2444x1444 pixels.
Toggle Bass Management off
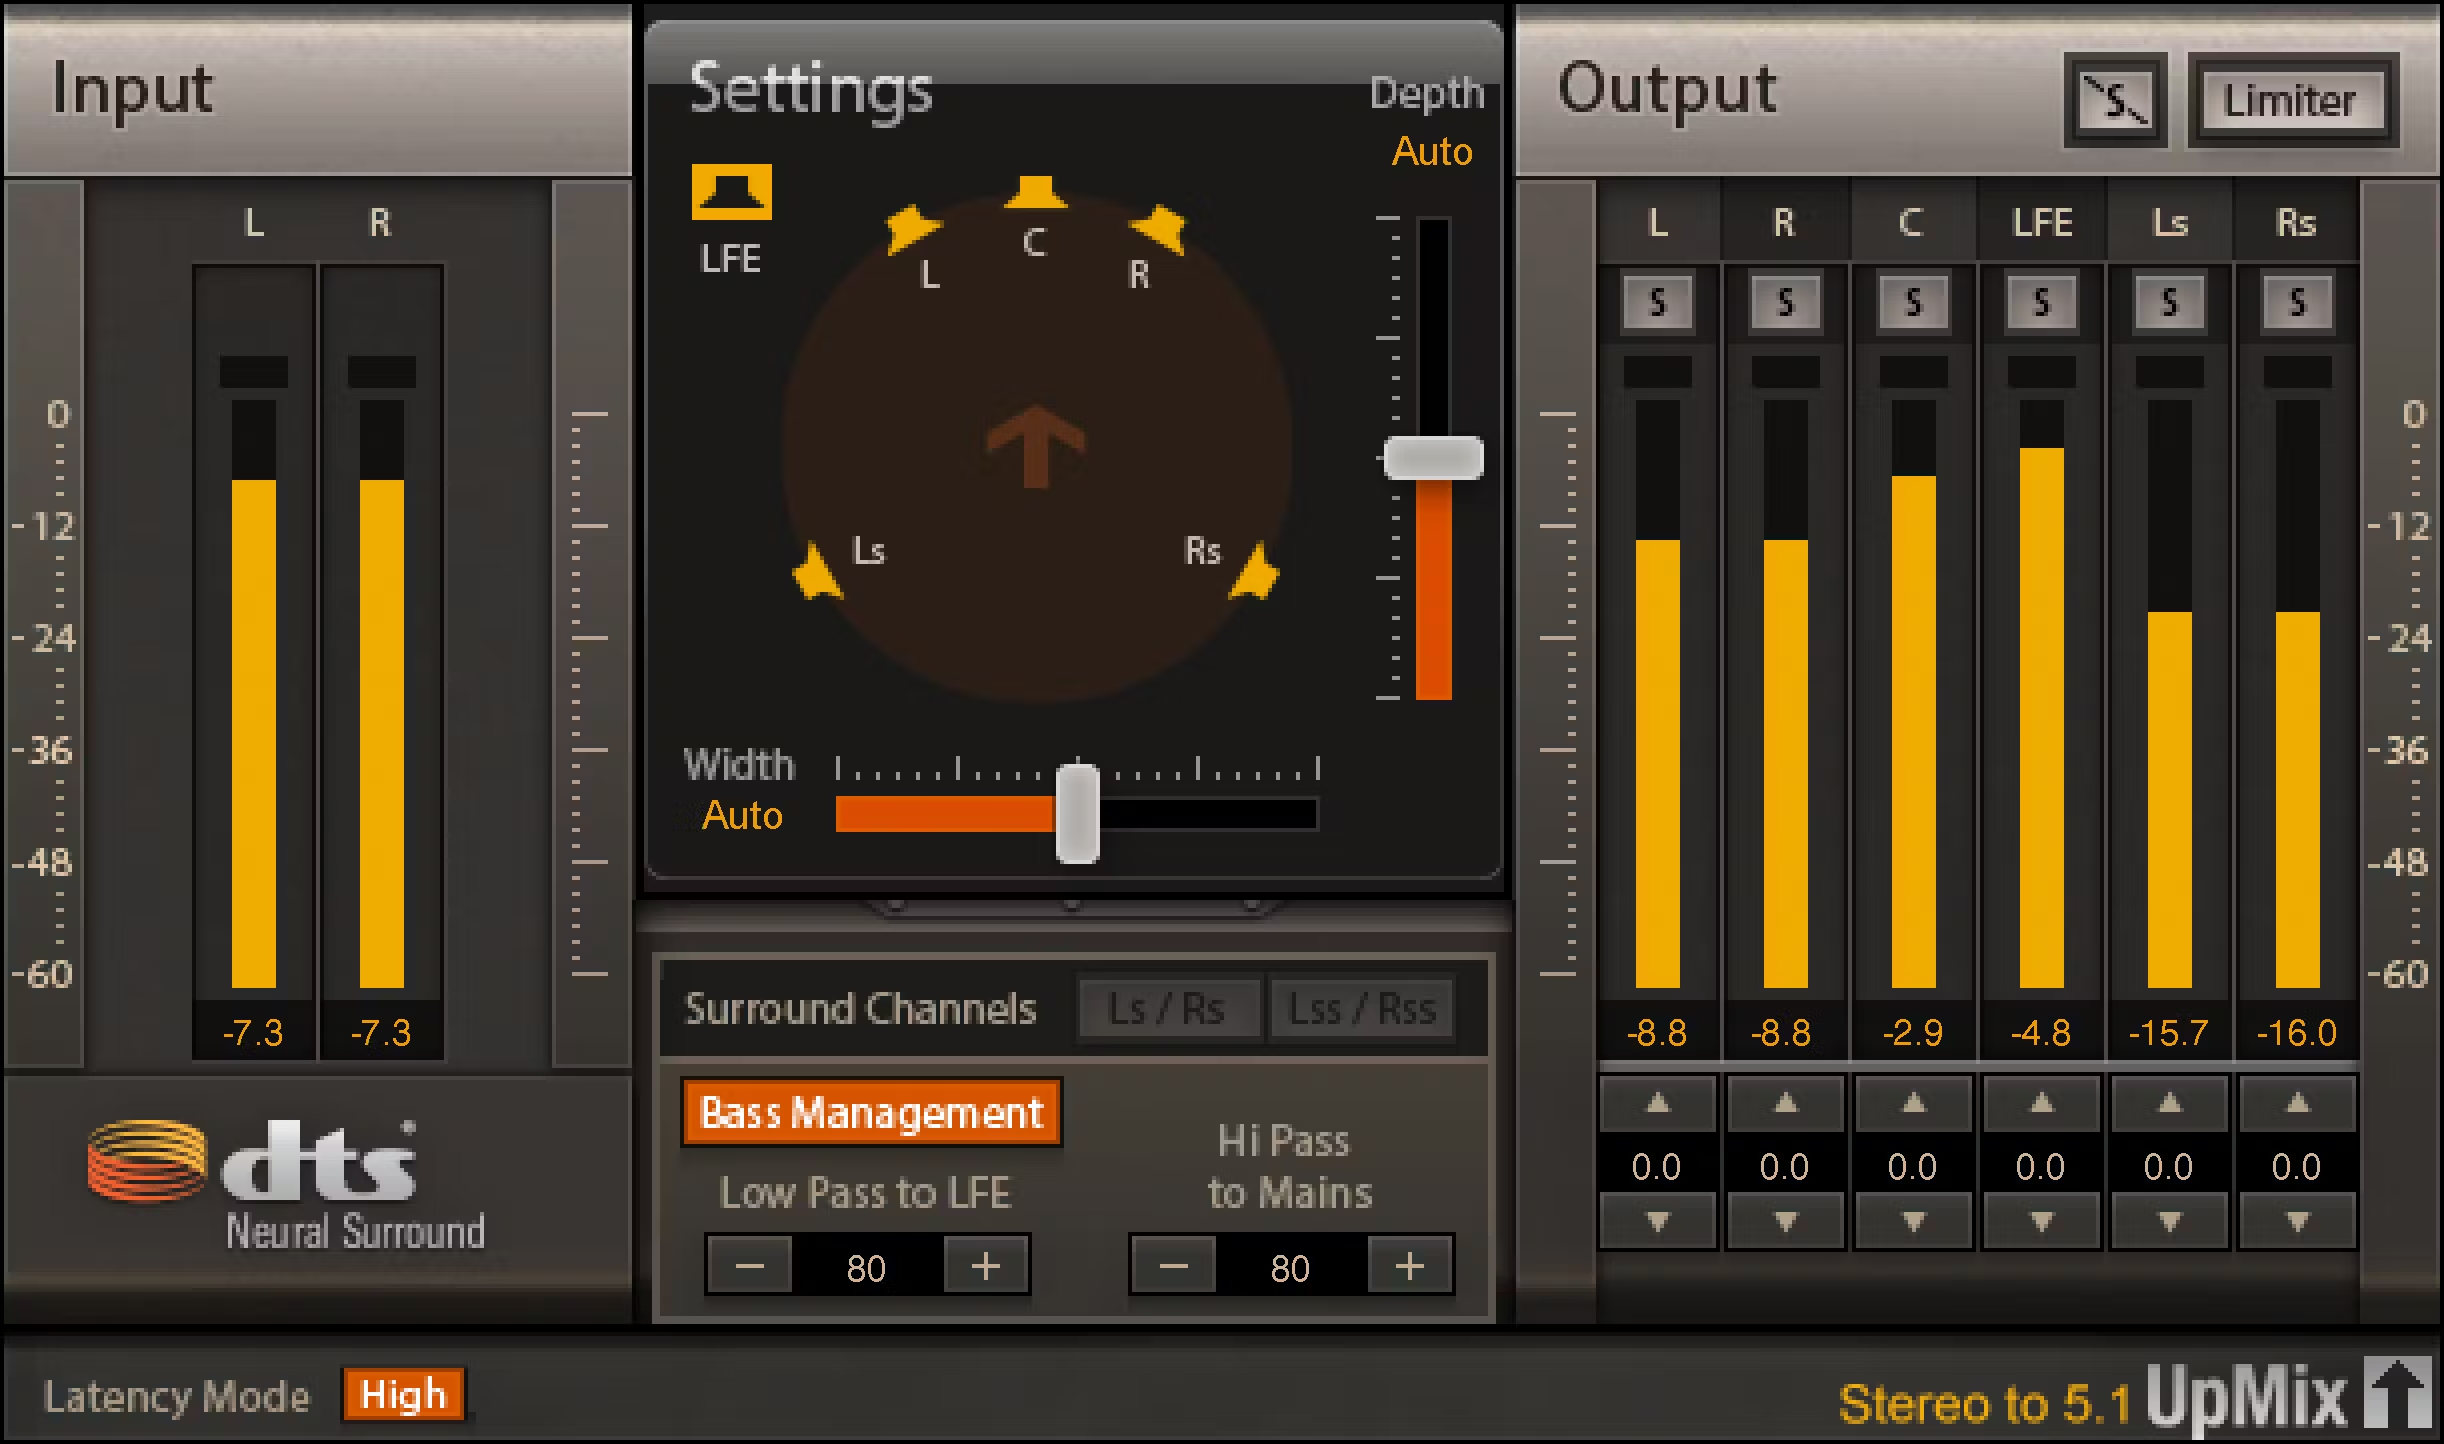click(x=870, y=1112)
